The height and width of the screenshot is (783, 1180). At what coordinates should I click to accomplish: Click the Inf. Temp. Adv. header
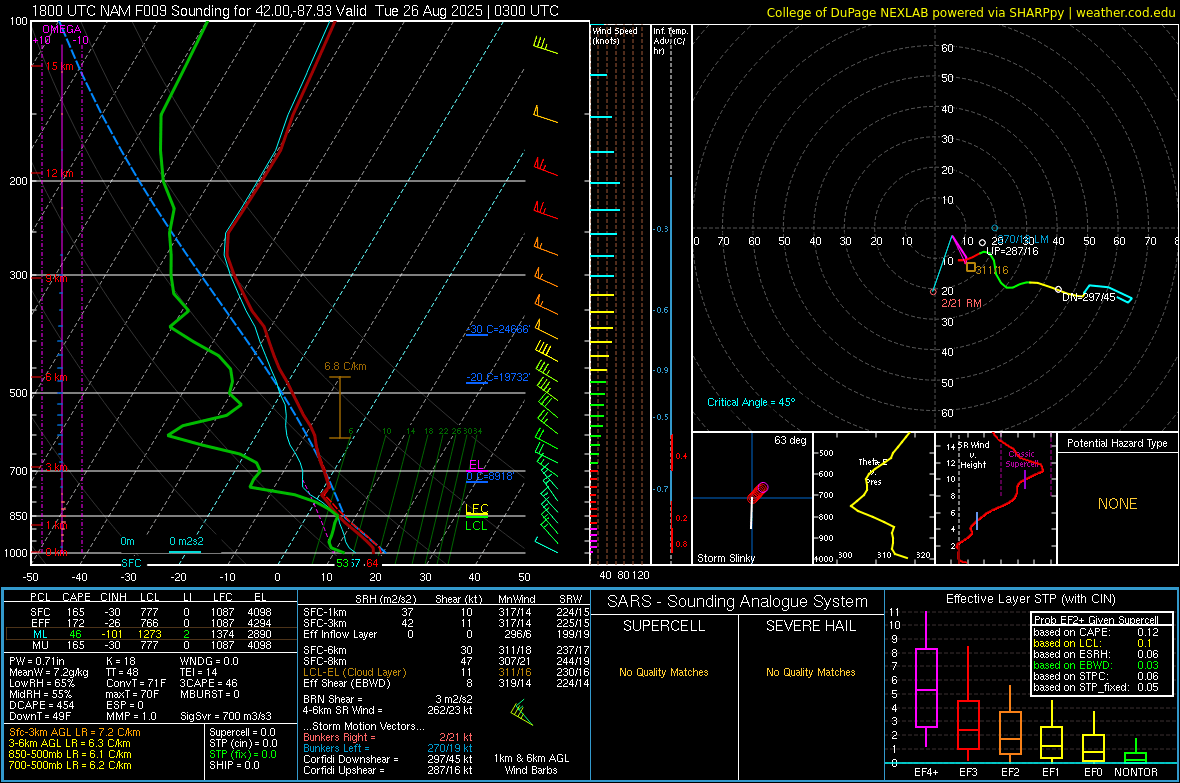pyautogui.click(x=670, y=41)
